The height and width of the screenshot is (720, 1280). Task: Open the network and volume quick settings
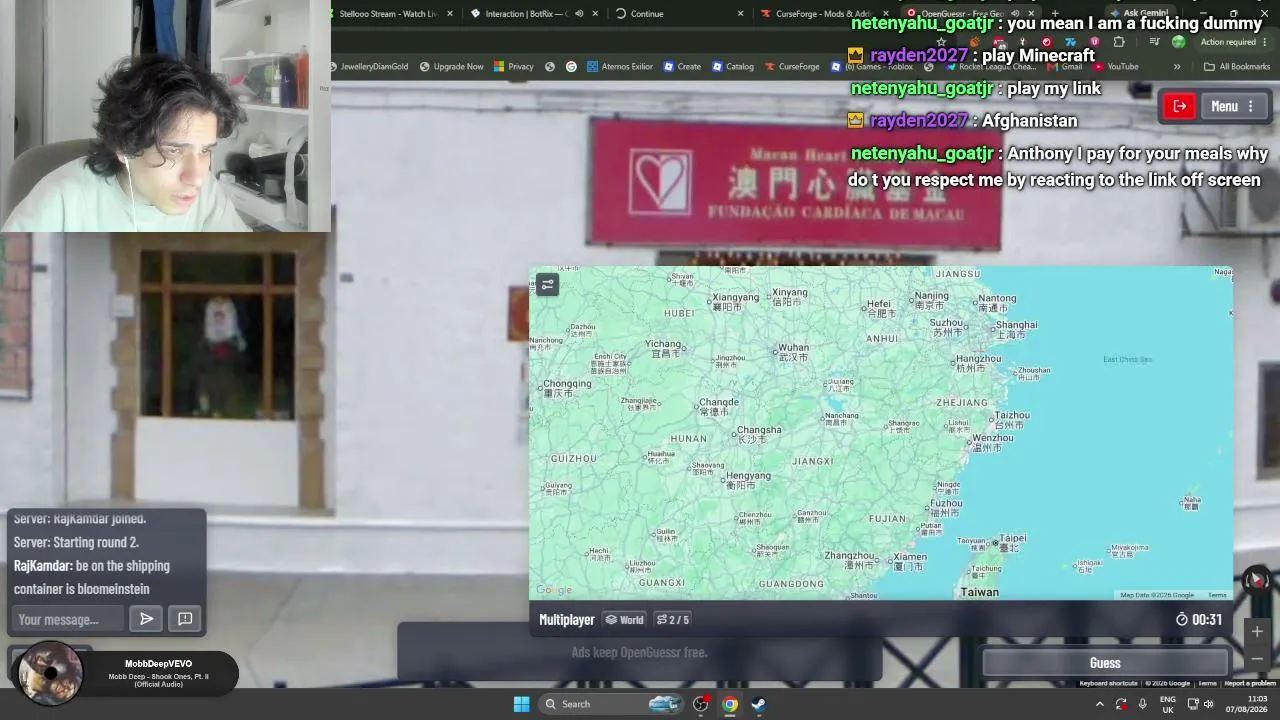pos(1203,704)
